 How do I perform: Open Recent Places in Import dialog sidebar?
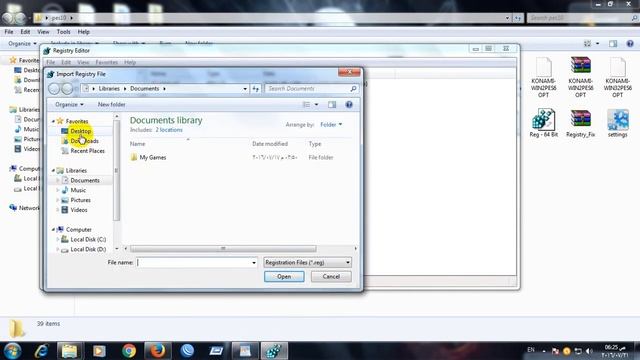(87, 151)
